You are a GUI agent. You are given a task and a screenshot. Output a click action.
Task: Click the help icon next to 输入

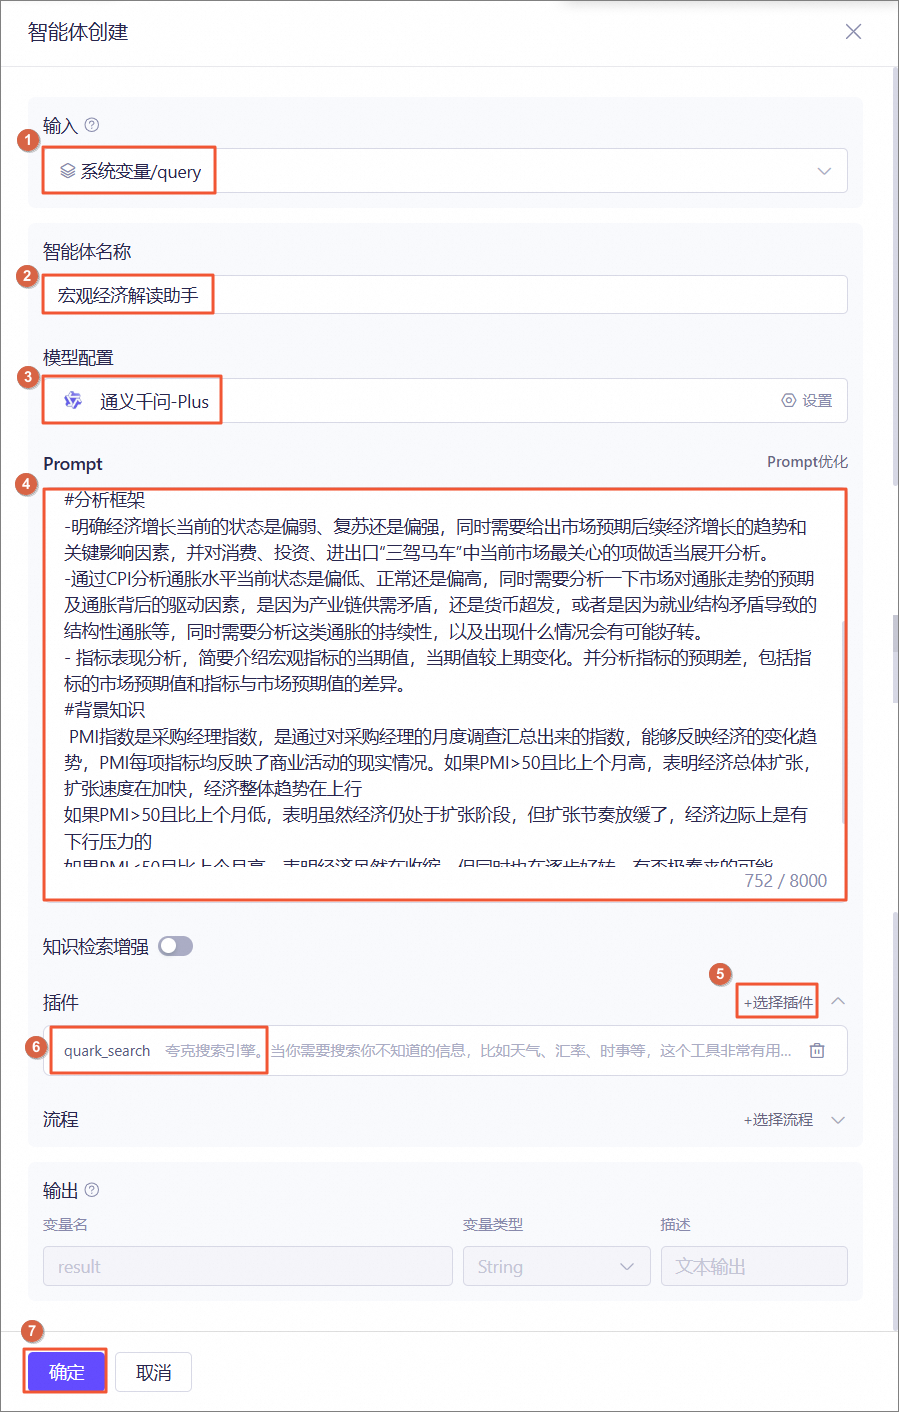click(x=92, y=125)
